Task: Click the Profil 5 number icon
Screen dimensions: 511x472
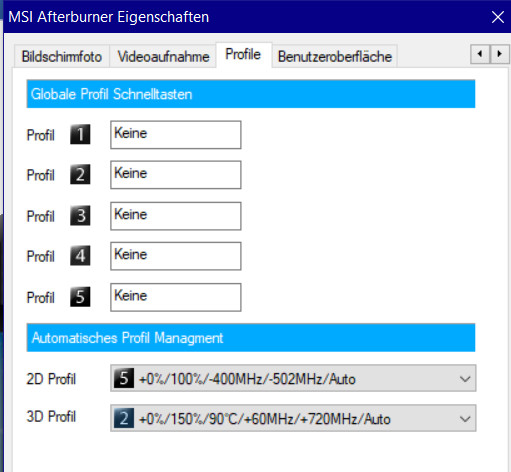Action: (x=80, y=297)
